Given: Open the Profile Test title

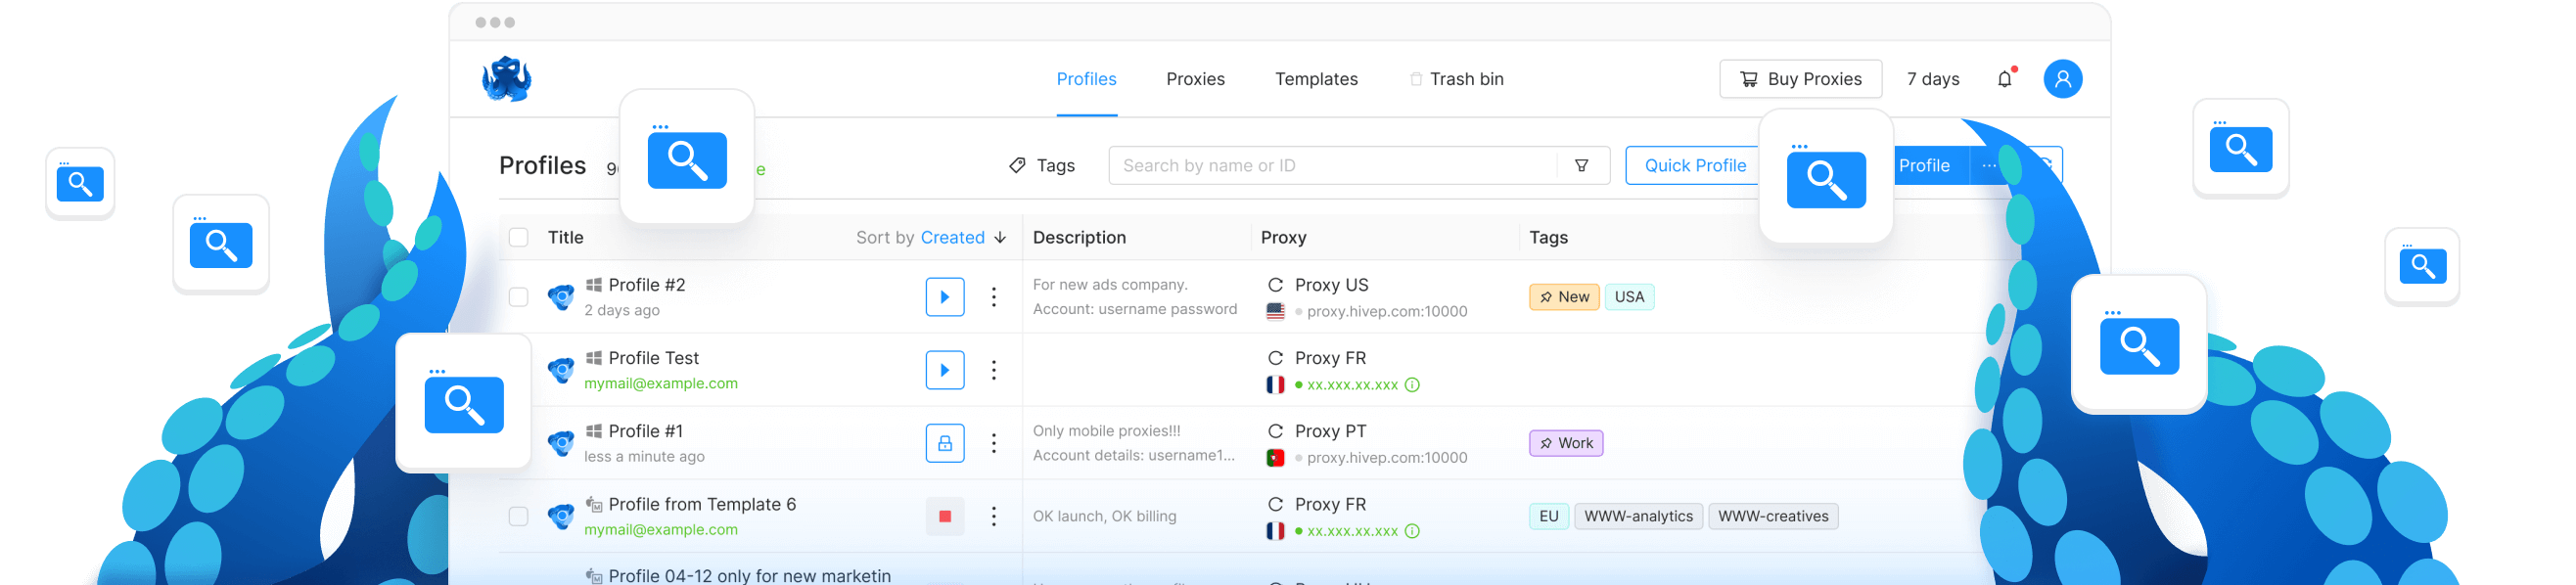Looking at the screenshot, I should tap(653, 358).
